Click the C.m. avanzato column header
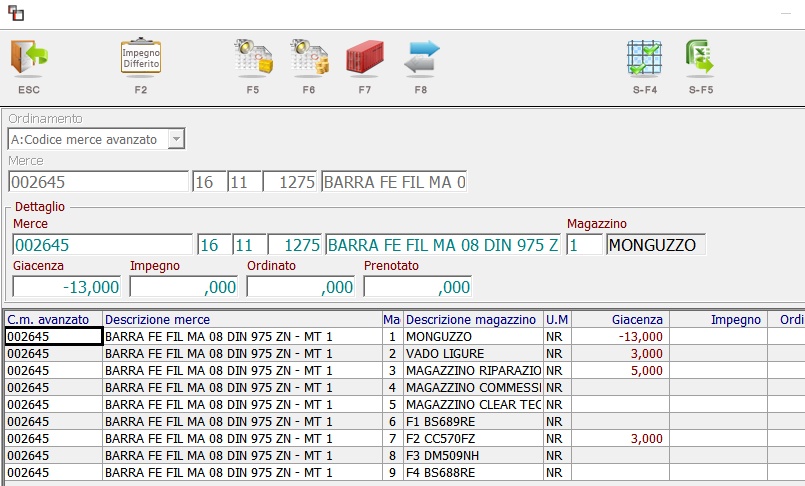 (x=54, y=320)
